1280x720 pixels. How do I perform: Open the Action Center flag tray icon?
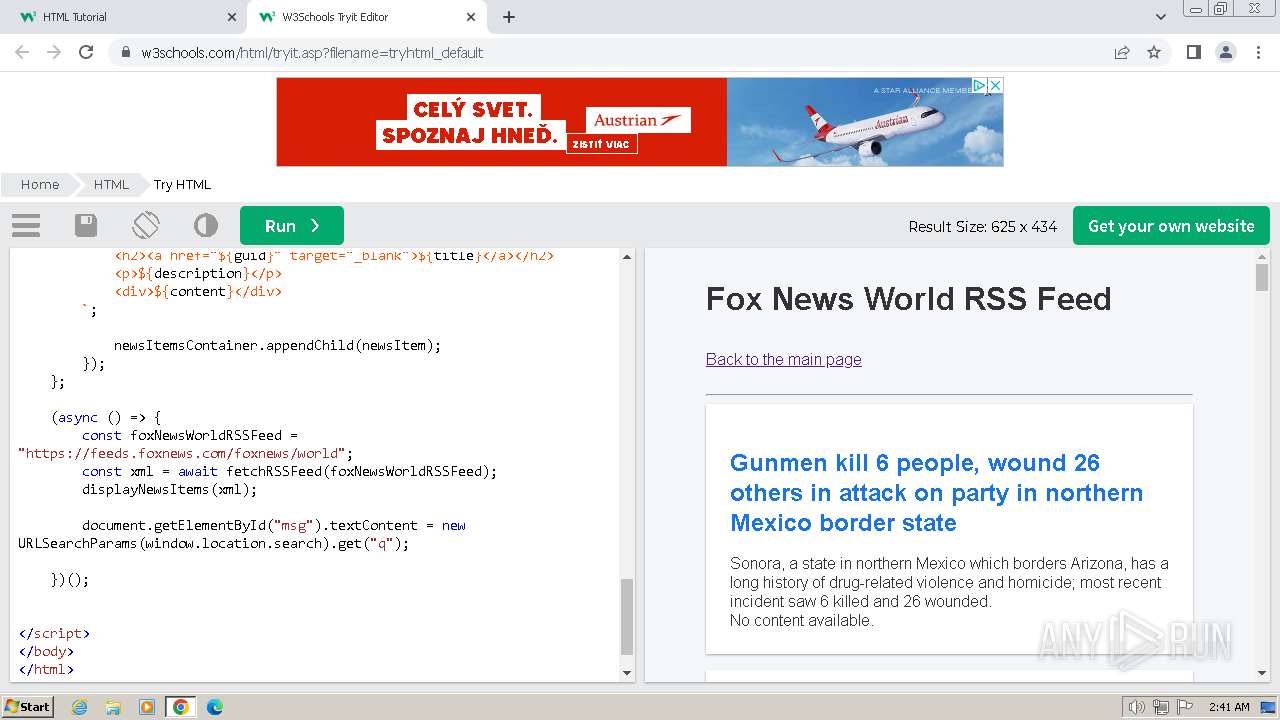pos(1185,707)
